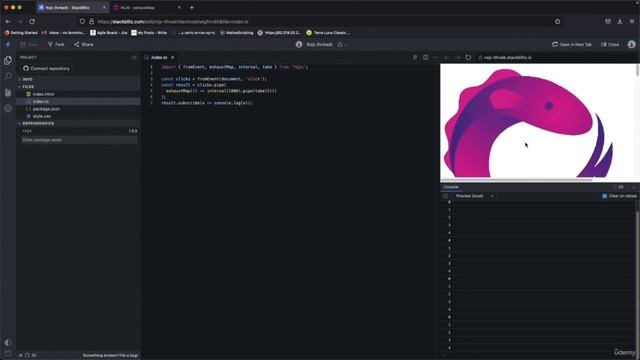640x360 pixels.
Task: Click Something broken? File a bug link
Action: [110, 356]
